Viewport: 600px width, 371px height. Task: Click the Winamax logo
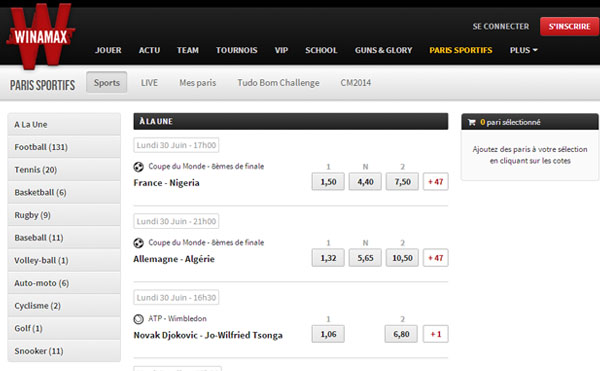point(41,36)
